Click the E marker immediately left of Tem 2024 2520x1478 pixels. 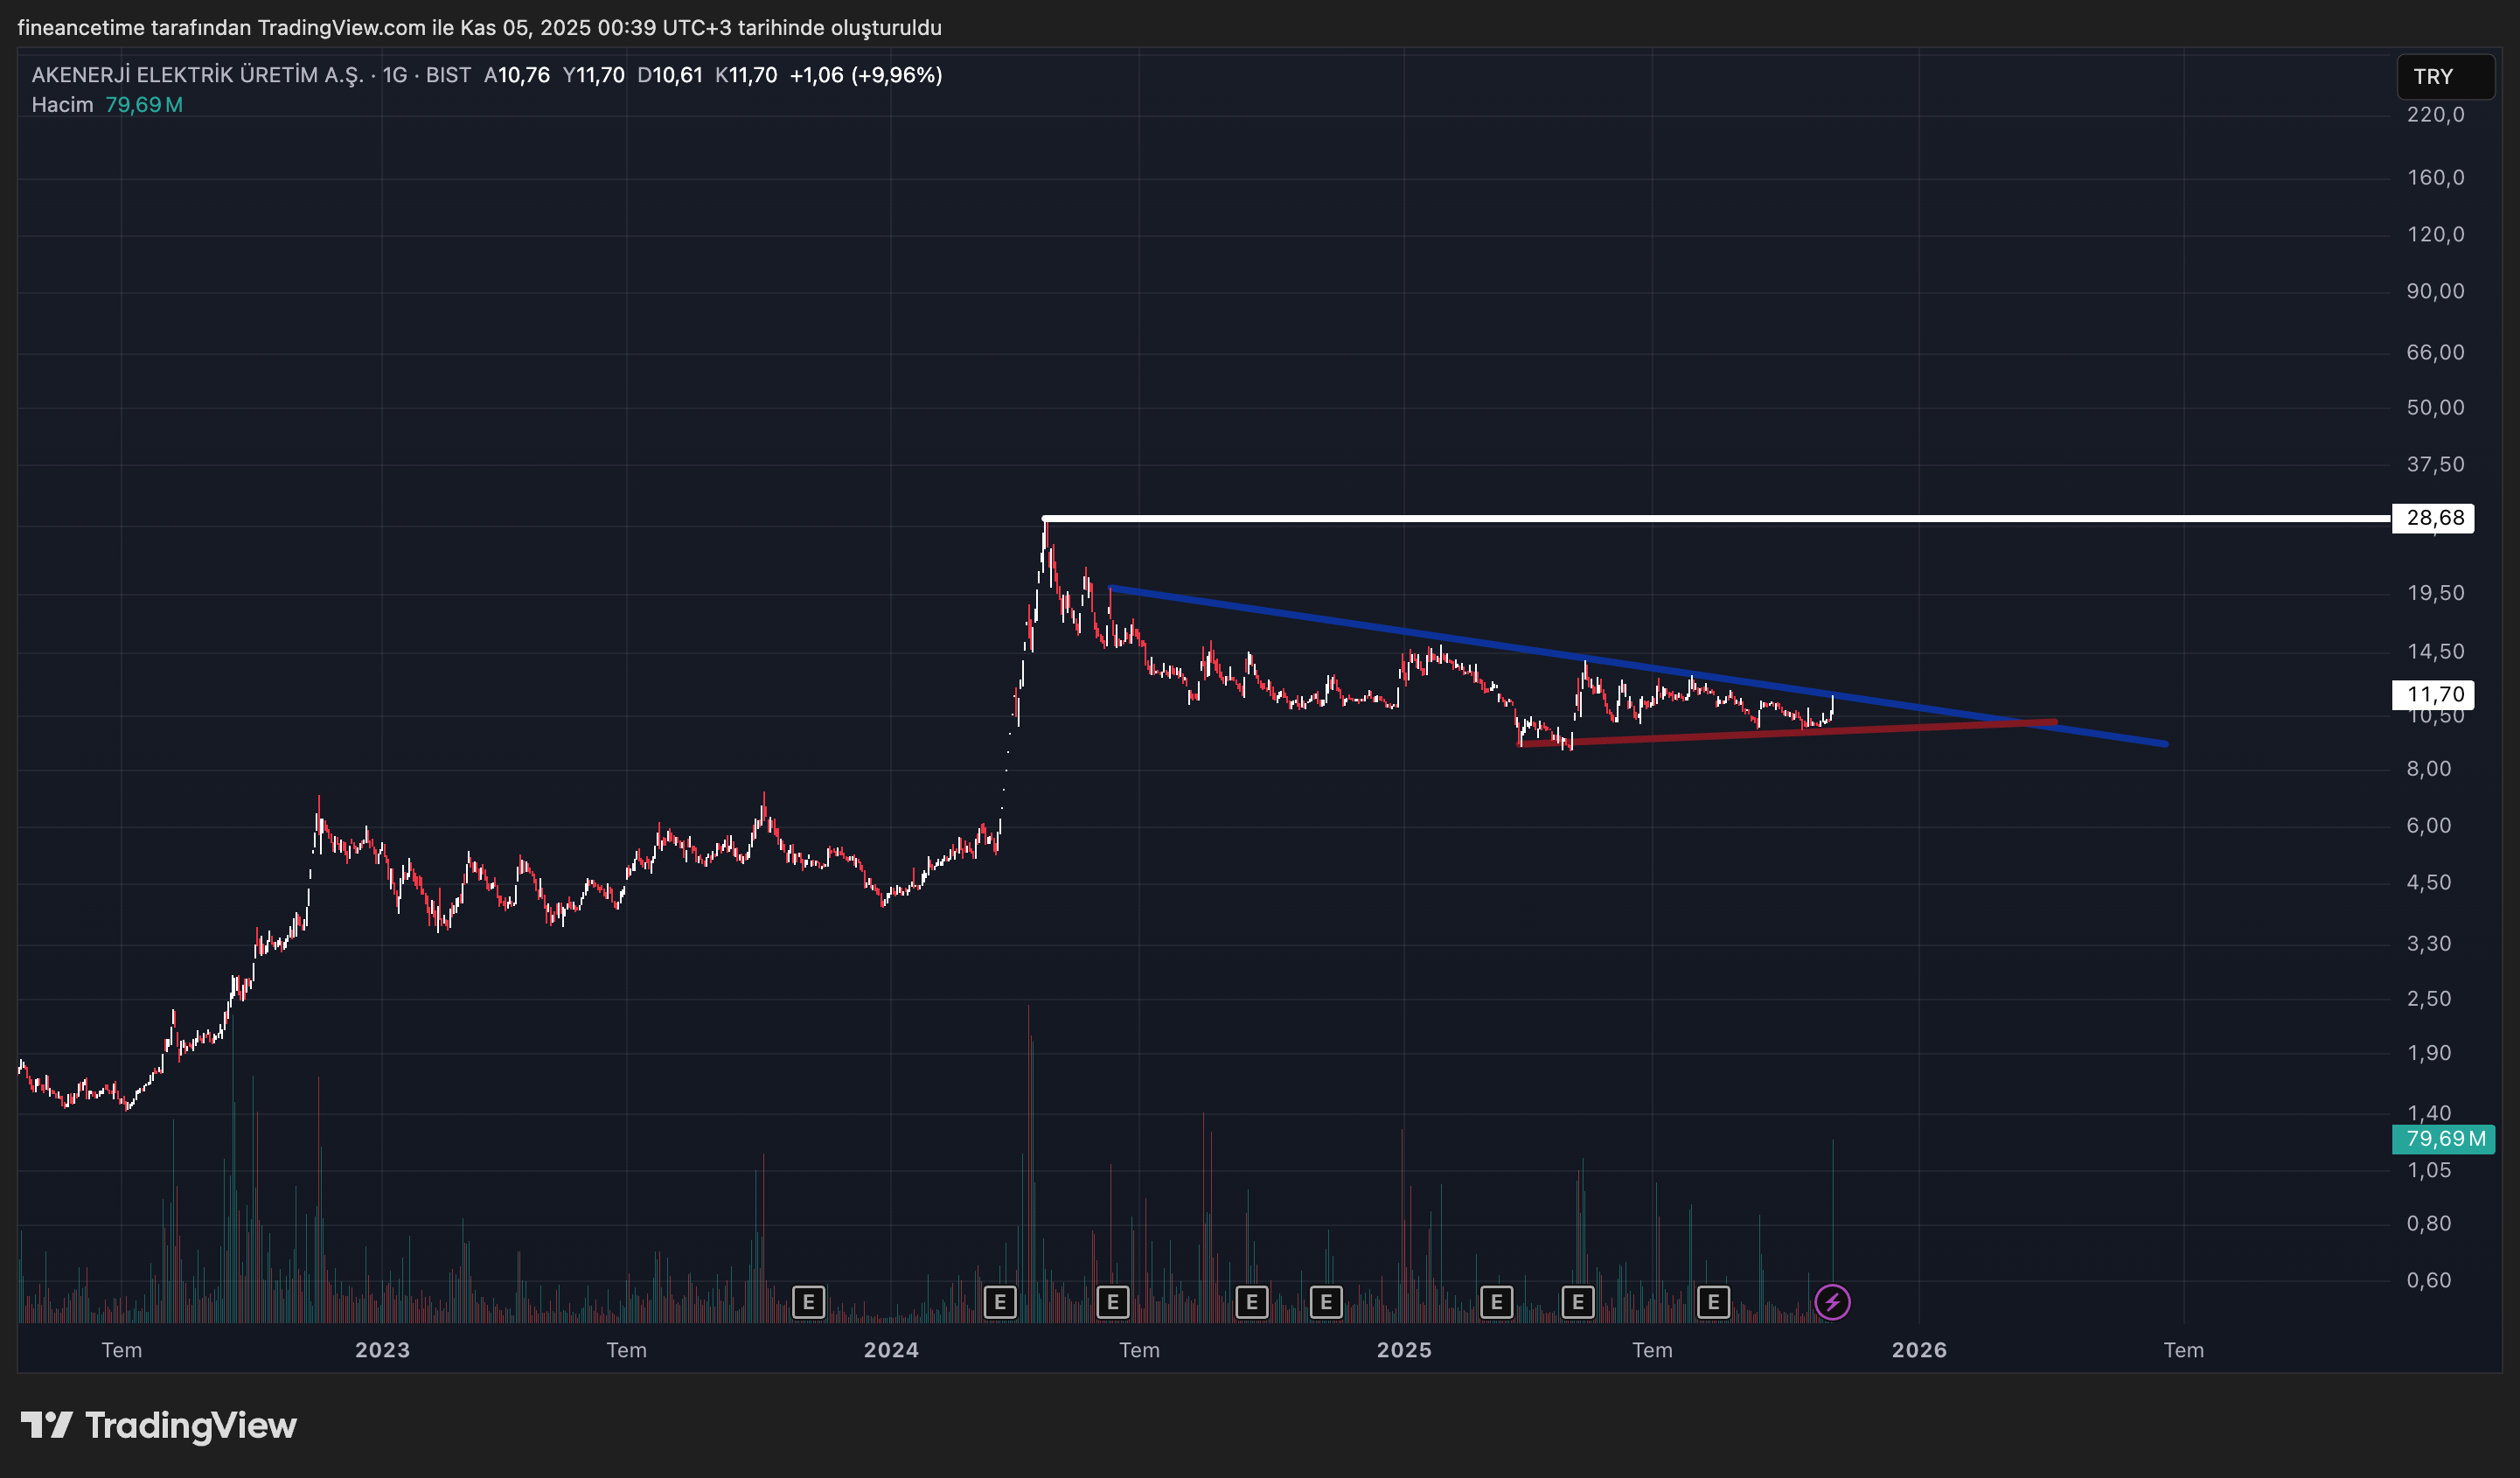[1112, 1302]
